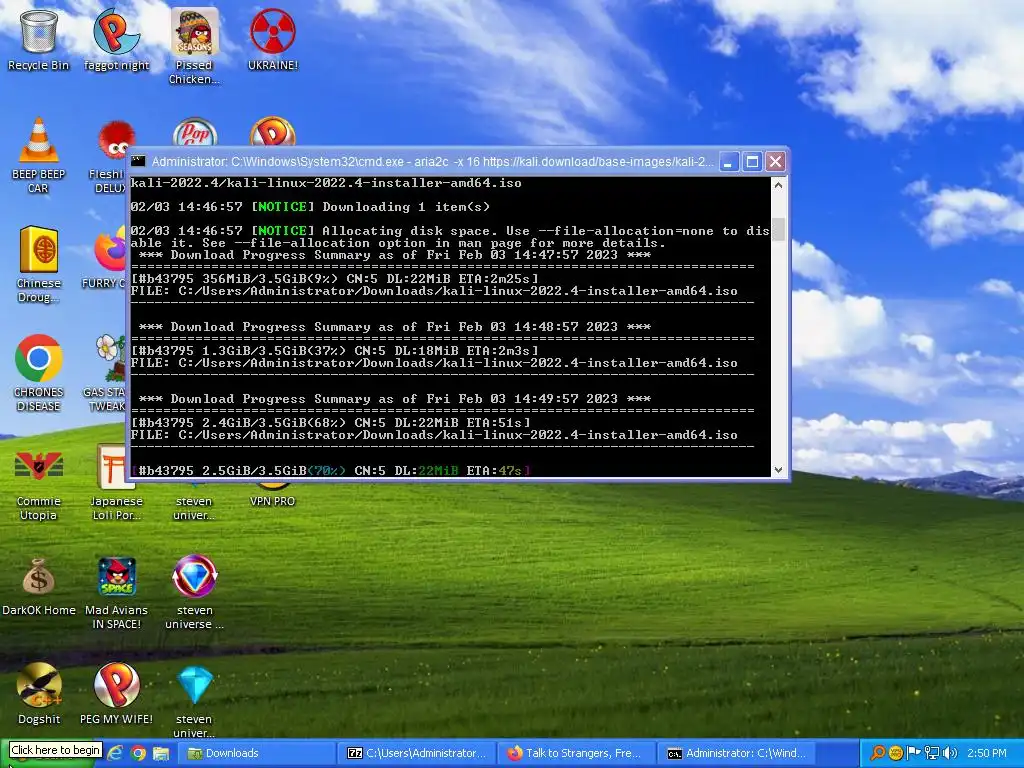The width and height of the screenshot is (1024, 768).
Task: Click the 2:50 PM taskbar clock
Action: pos(987,753)
